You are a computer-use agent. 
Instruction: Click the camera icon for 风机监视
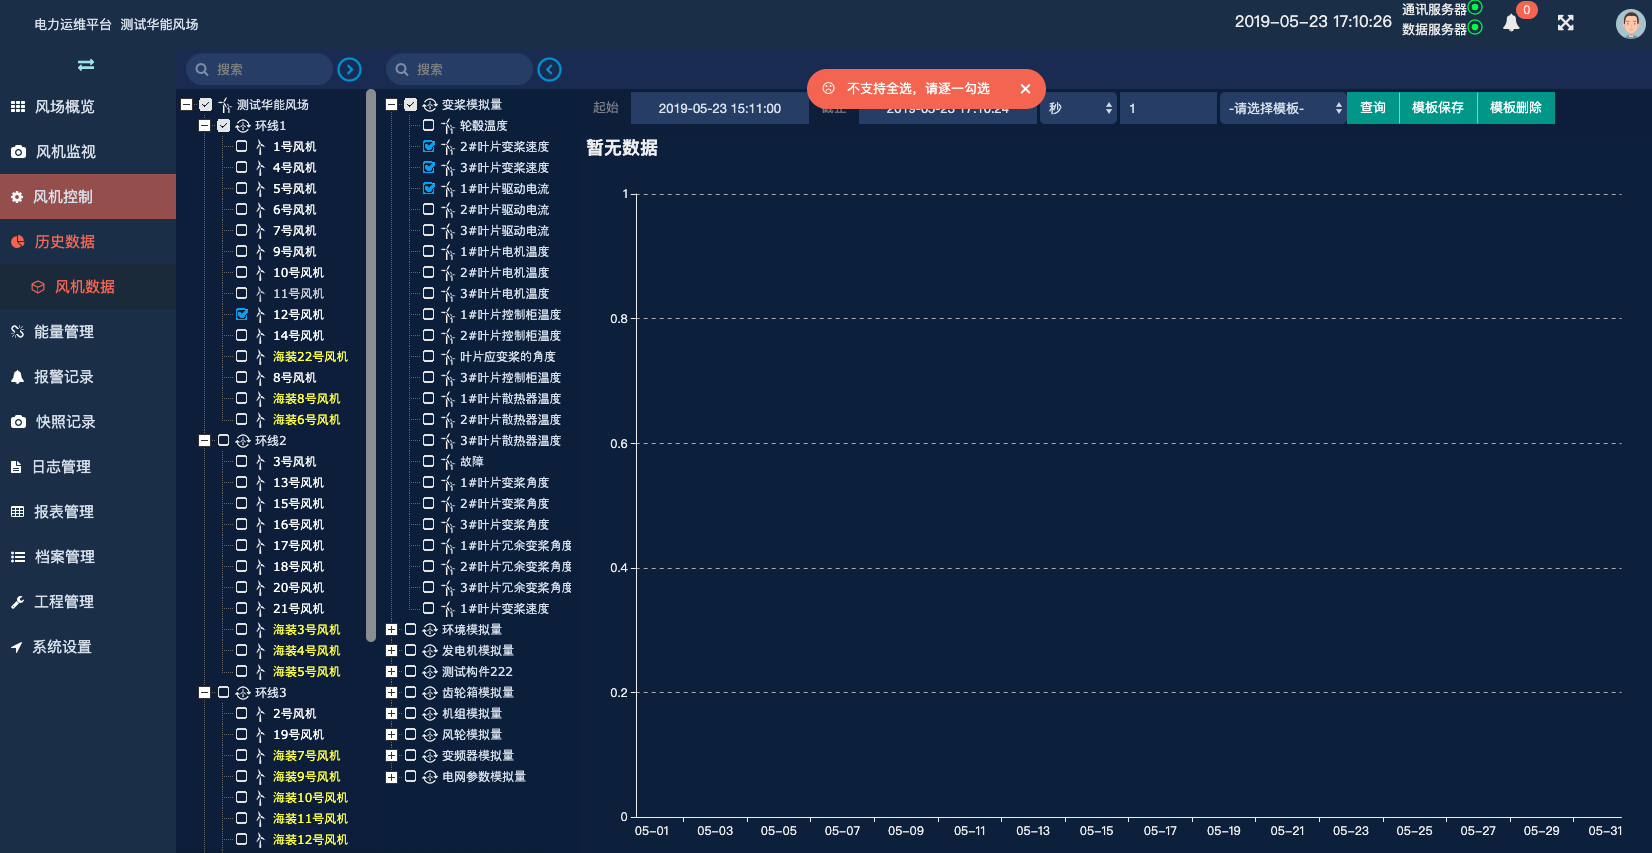(18, 152)
